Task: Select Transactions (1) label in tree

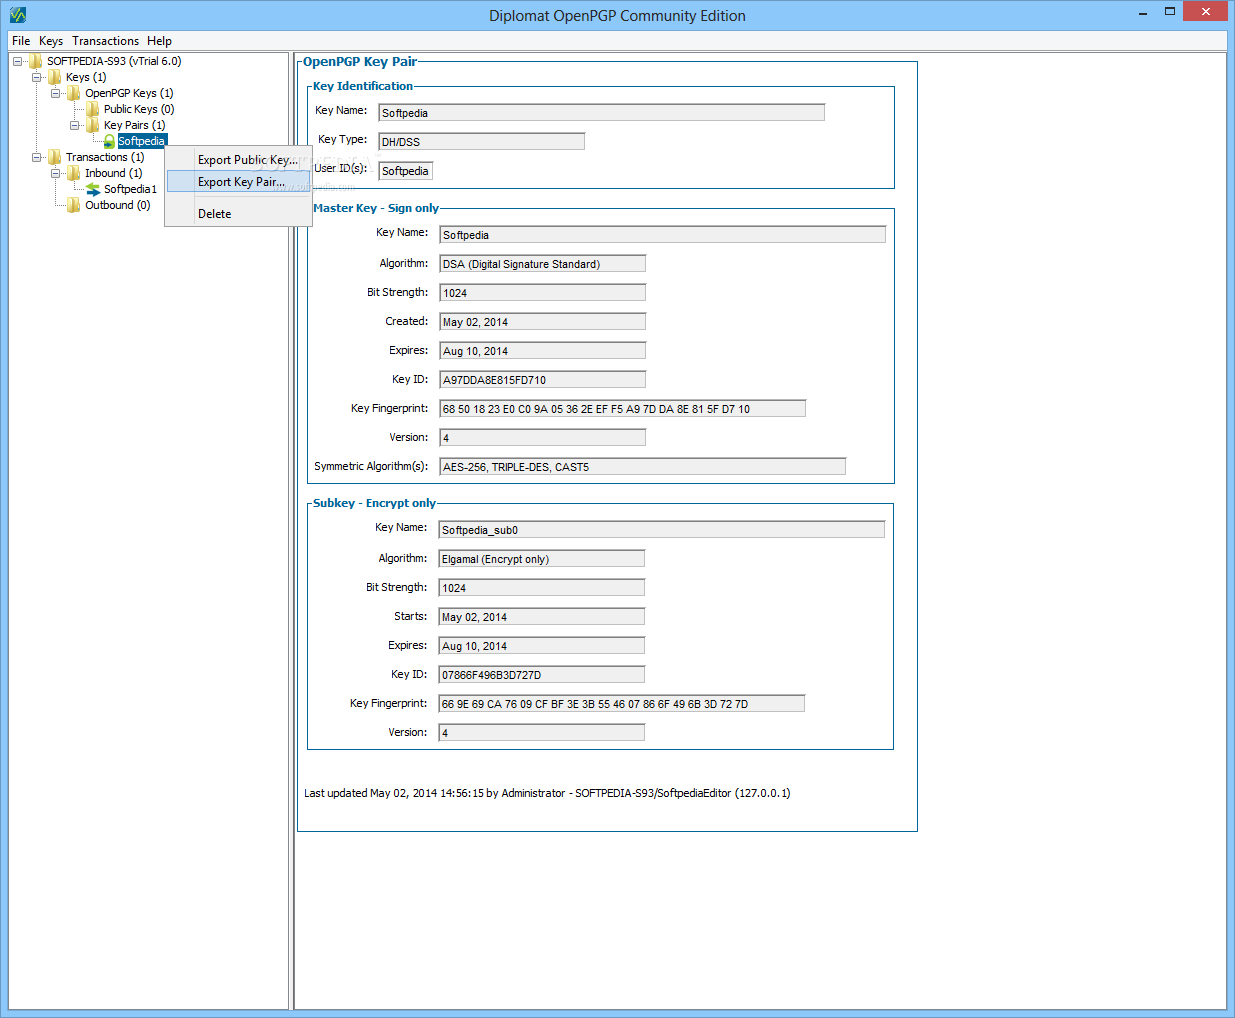Action: (105, 157)
